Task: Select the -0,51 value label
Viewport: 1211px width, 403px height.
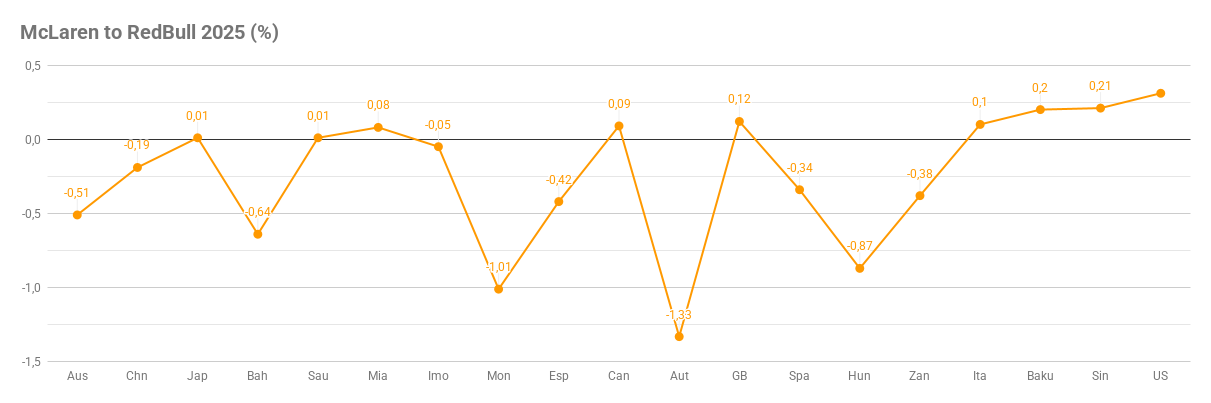Action: 77,193
